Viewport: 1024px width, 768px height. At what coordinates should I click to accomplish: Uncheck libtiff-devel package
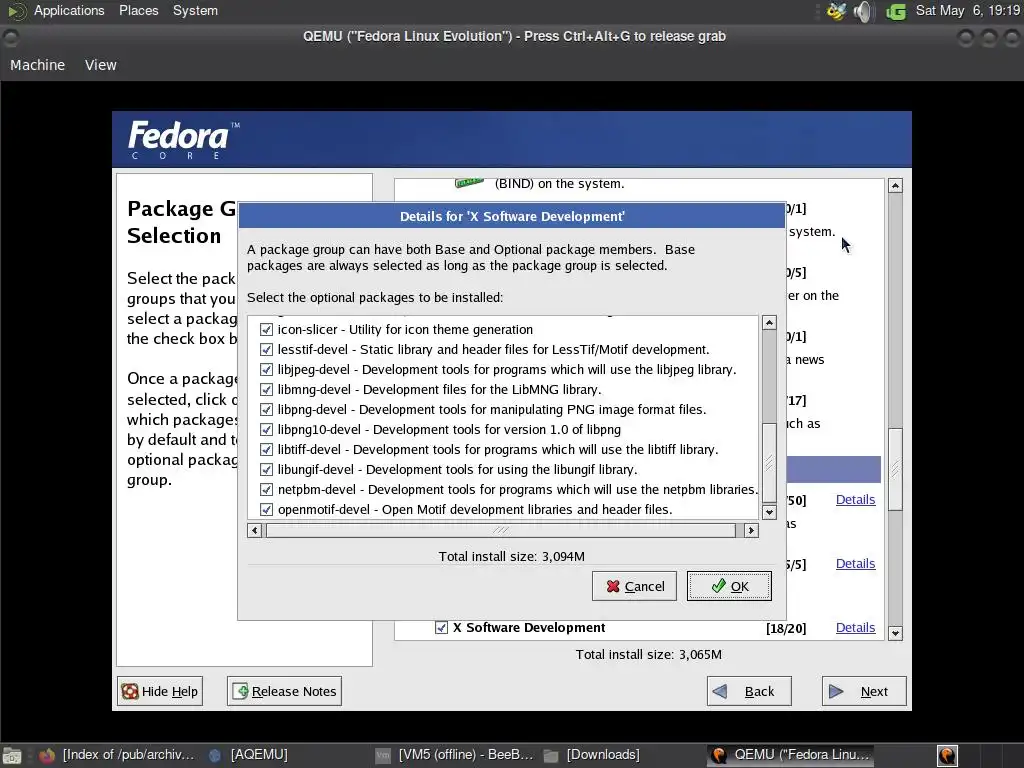[x=266, y=449]
